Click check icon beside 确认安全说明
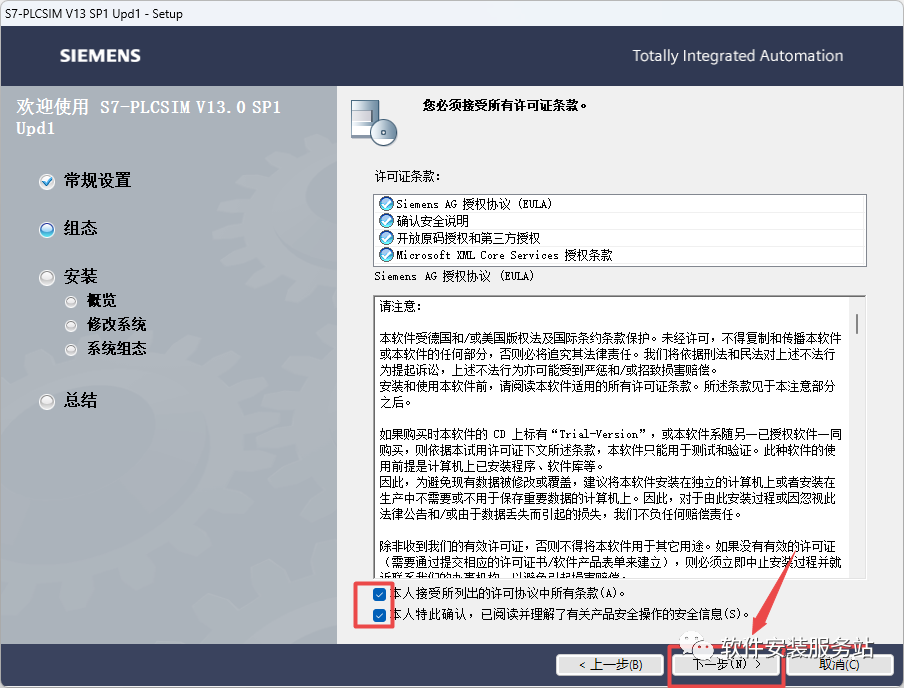904x688 pixels. pos(386,221)
